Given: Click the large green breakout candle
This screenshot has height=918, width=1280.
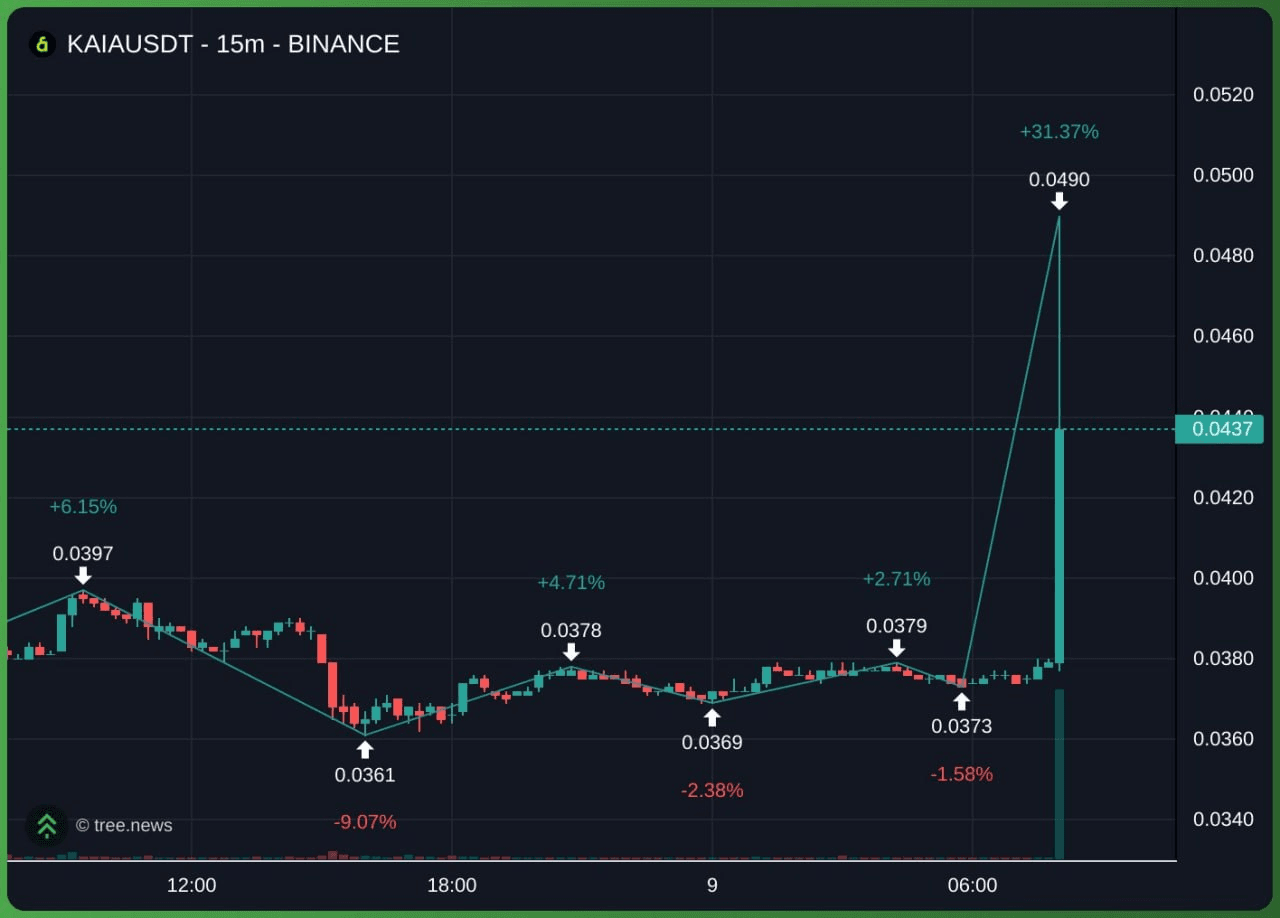Looking at the screenshot, I should (x=1059, y=546).
